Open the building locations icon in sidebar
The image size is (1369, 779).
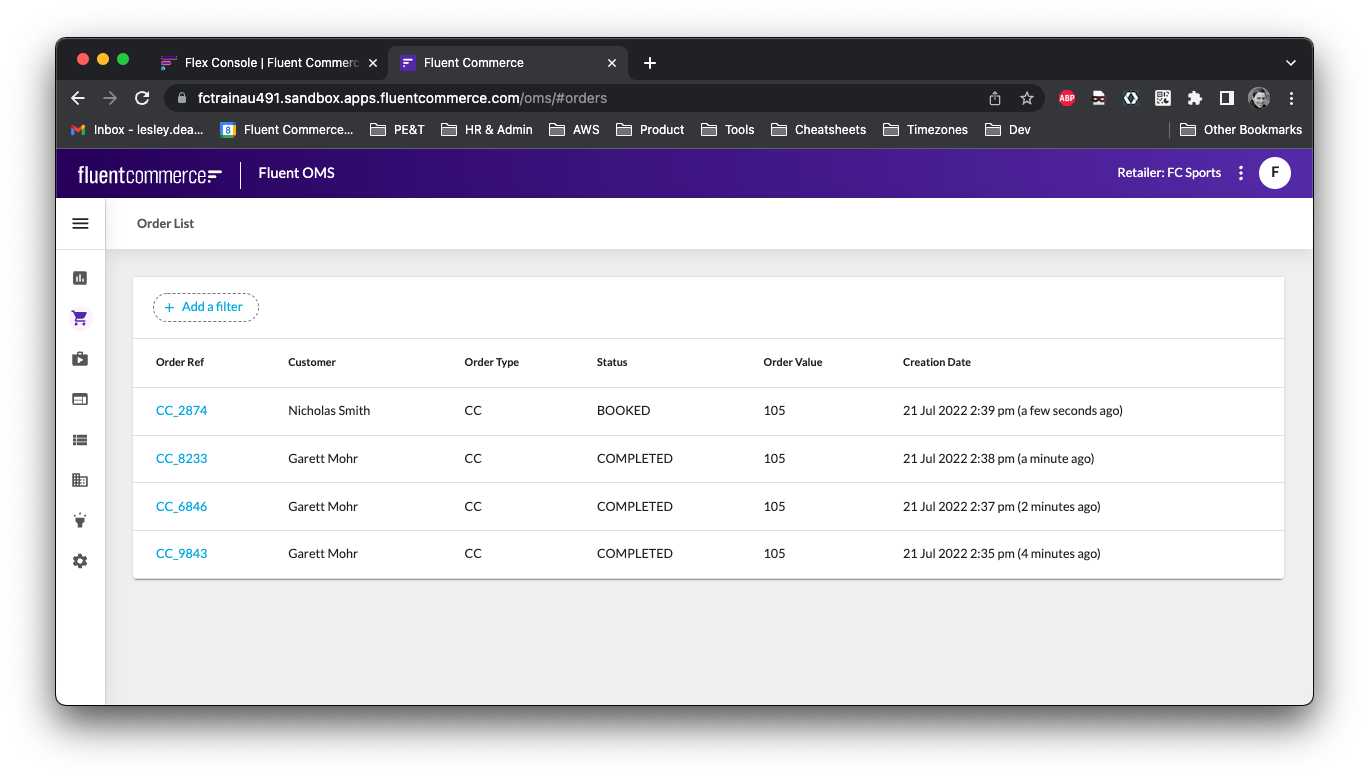click(x=80, y=480)
